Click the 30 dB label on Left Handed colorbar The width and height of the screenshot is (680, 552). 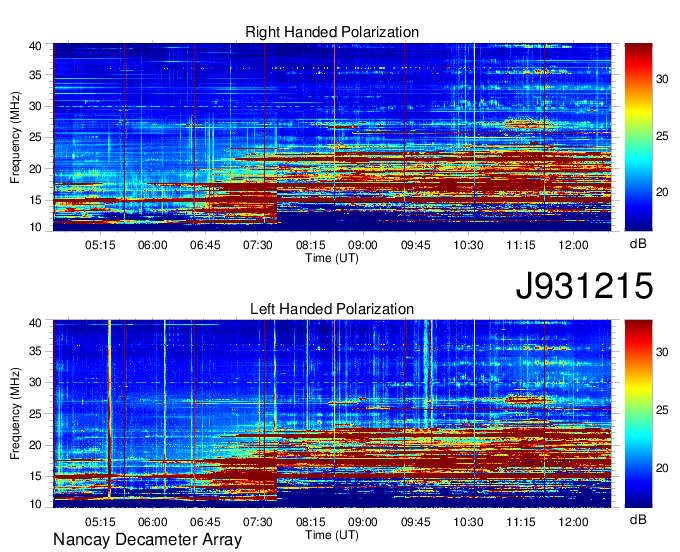662,352
